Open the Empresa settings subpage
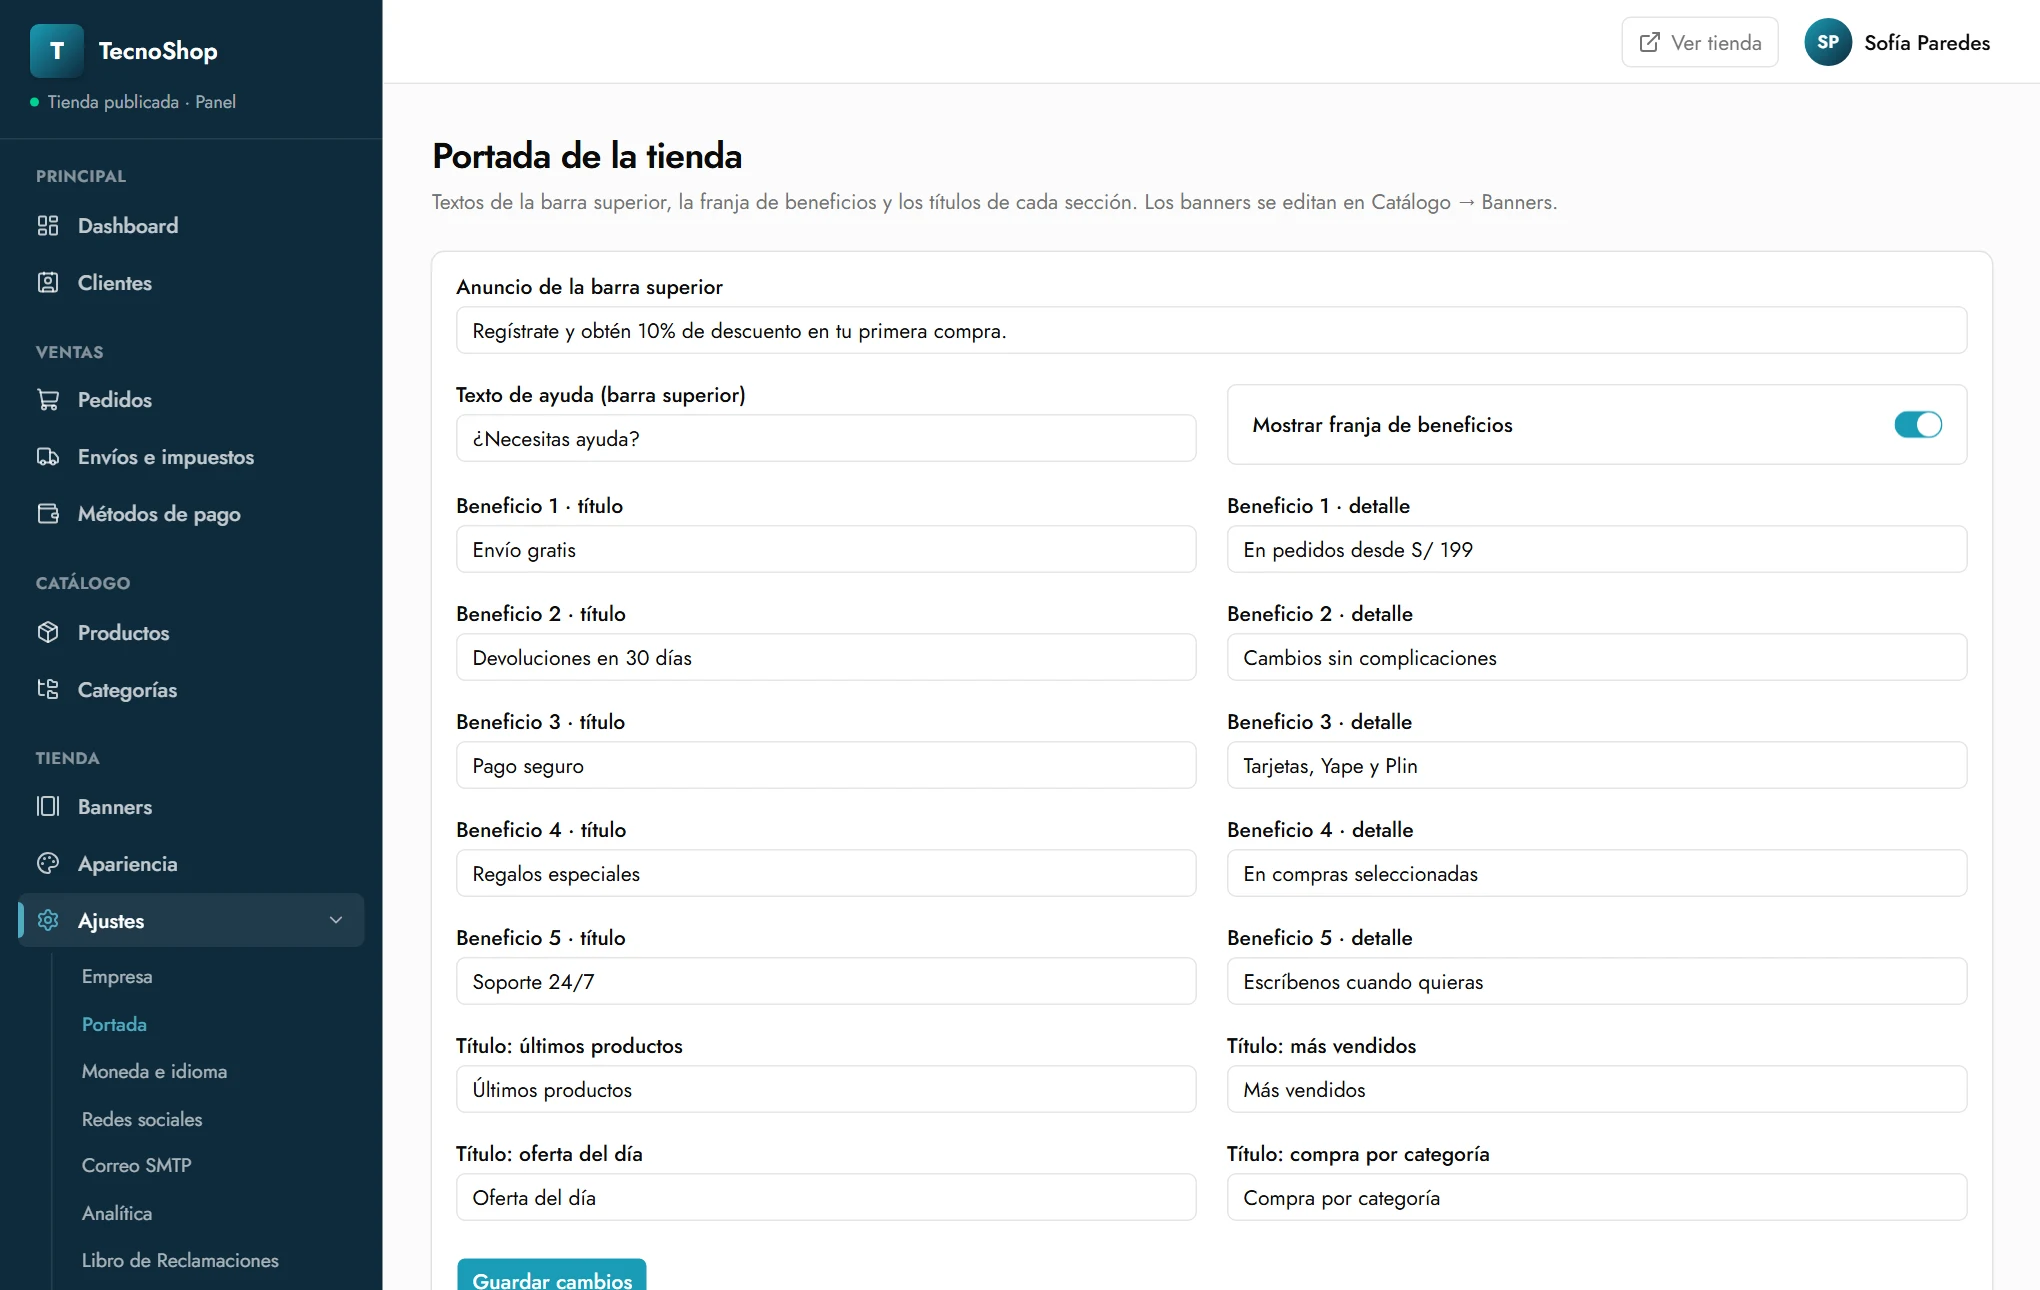Viewport: 2040px width, 1290px height. [117, 977]
